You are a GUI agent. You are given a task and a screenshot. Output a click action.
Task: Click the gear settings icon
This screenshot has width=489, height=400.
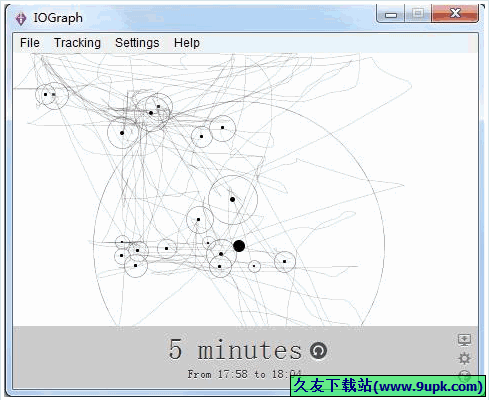(464, 358)
